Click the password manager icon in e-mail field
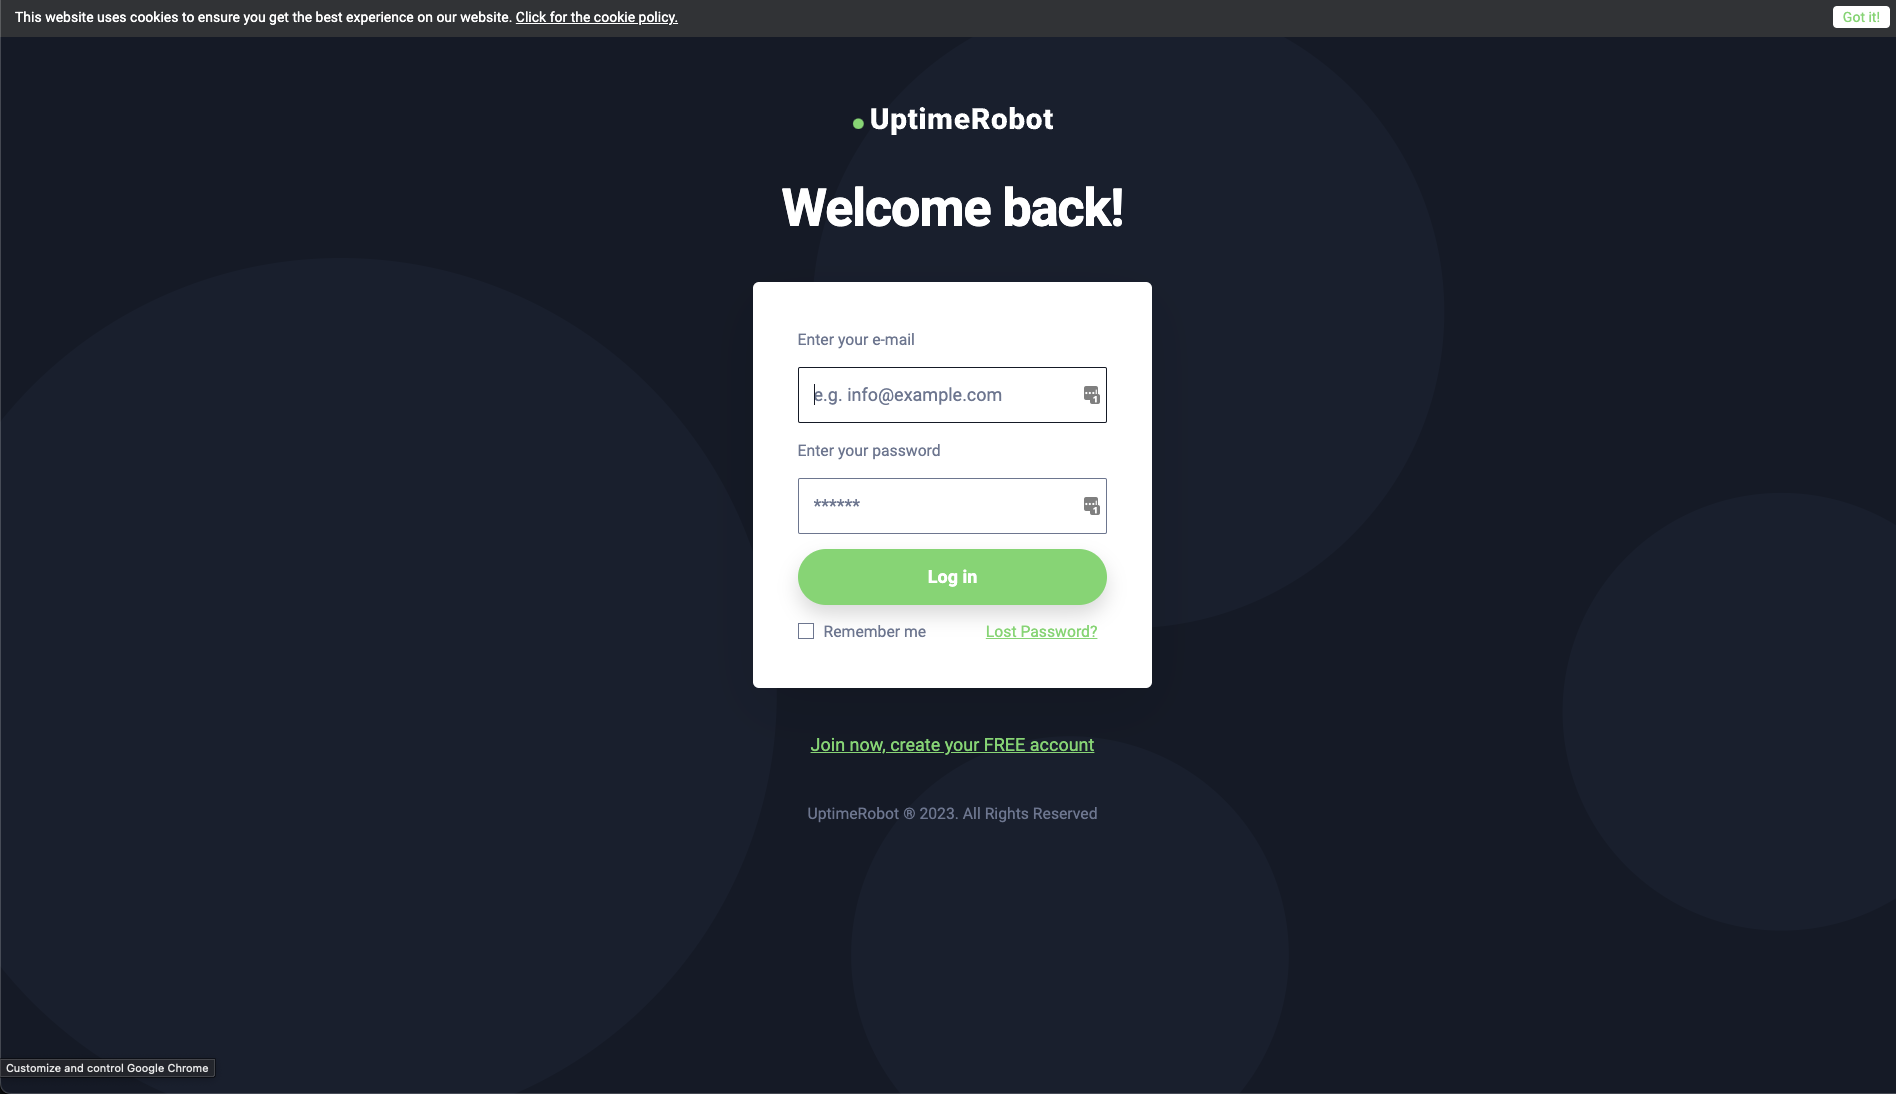The width and height of the screenshot is (1896, 1094). (x=1091, y=395)
